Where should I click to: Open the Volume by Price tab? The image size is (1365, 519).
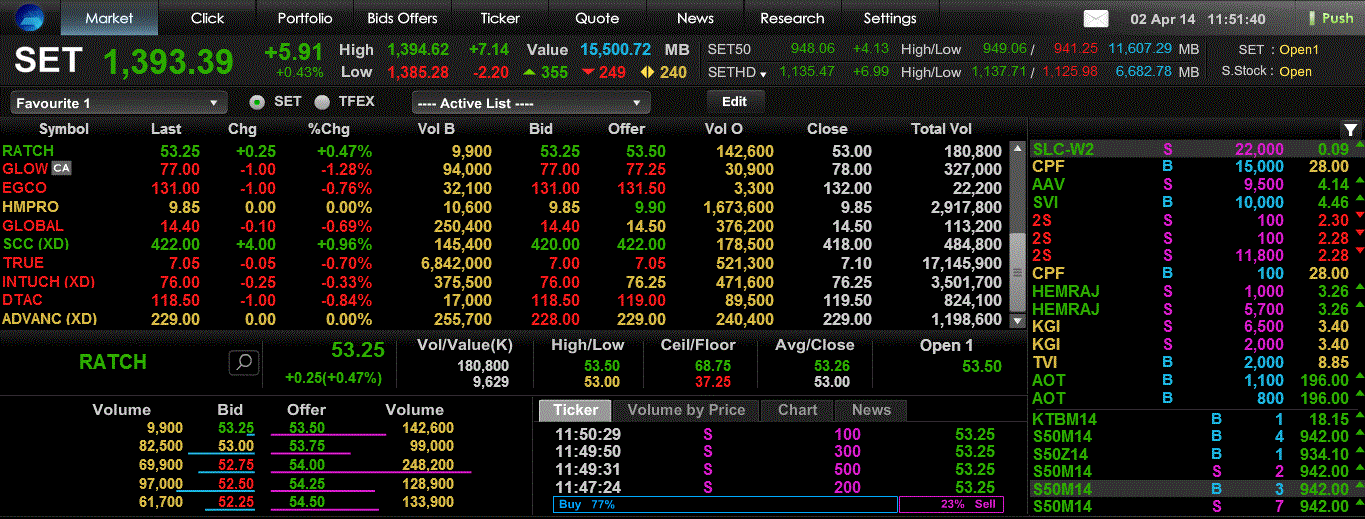(x=685, y=410)
